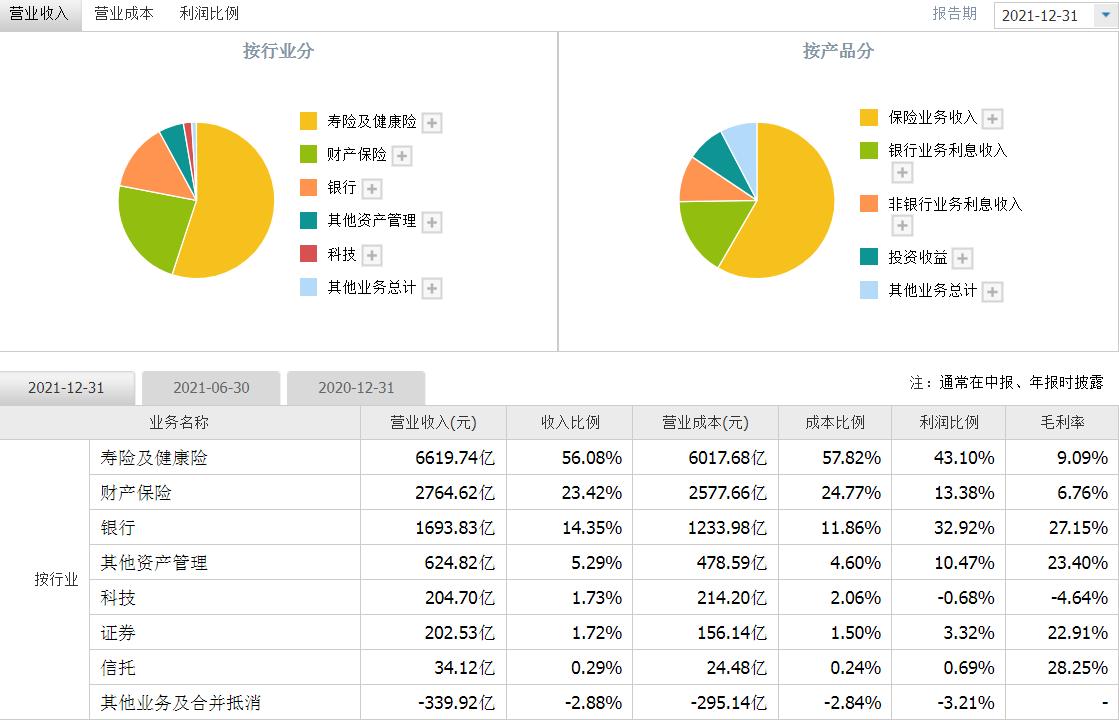Click the plus icon beside 保险业务收入
Screen dimensions: 1119x720
(993, 120)
